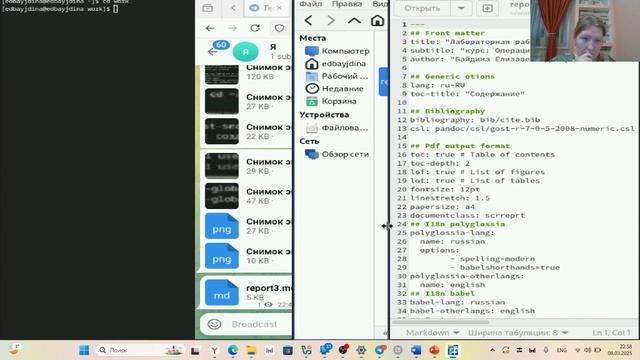This screenshot has height=360, width=640.
Task: Click line 'bibliography: bib/cite.bib' in editor
Action: tap(475, 120)
